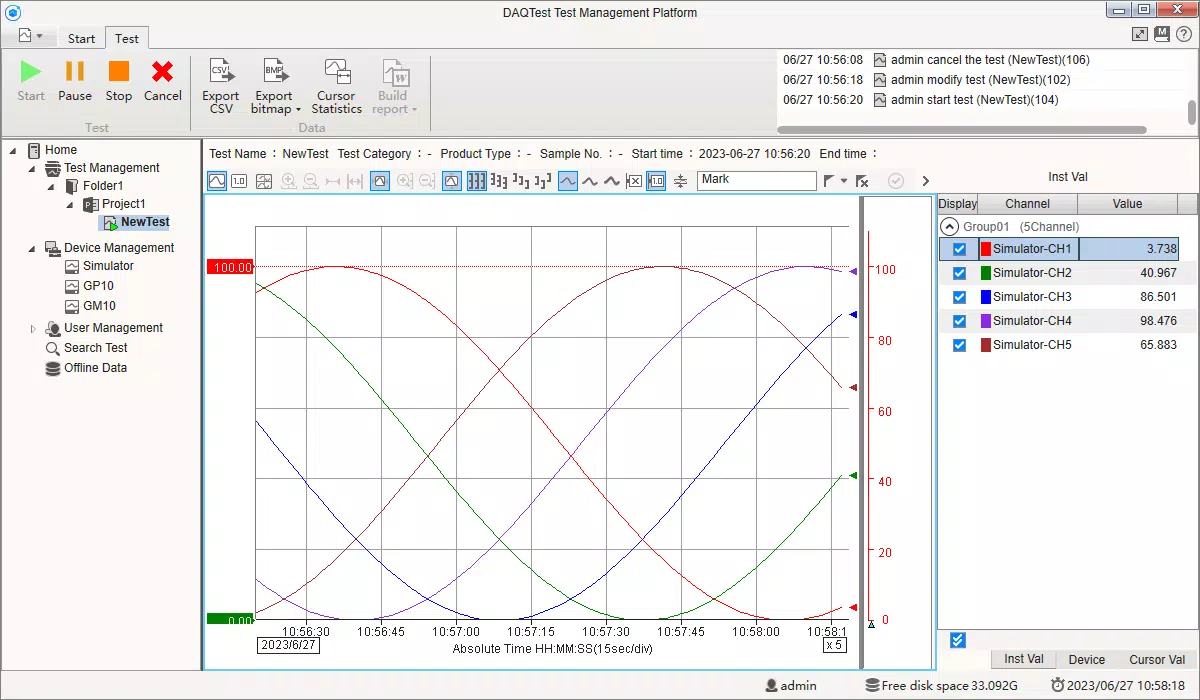Collapse the Test Management node arrow
This screenshot has height=700, width=1200.
32,169
